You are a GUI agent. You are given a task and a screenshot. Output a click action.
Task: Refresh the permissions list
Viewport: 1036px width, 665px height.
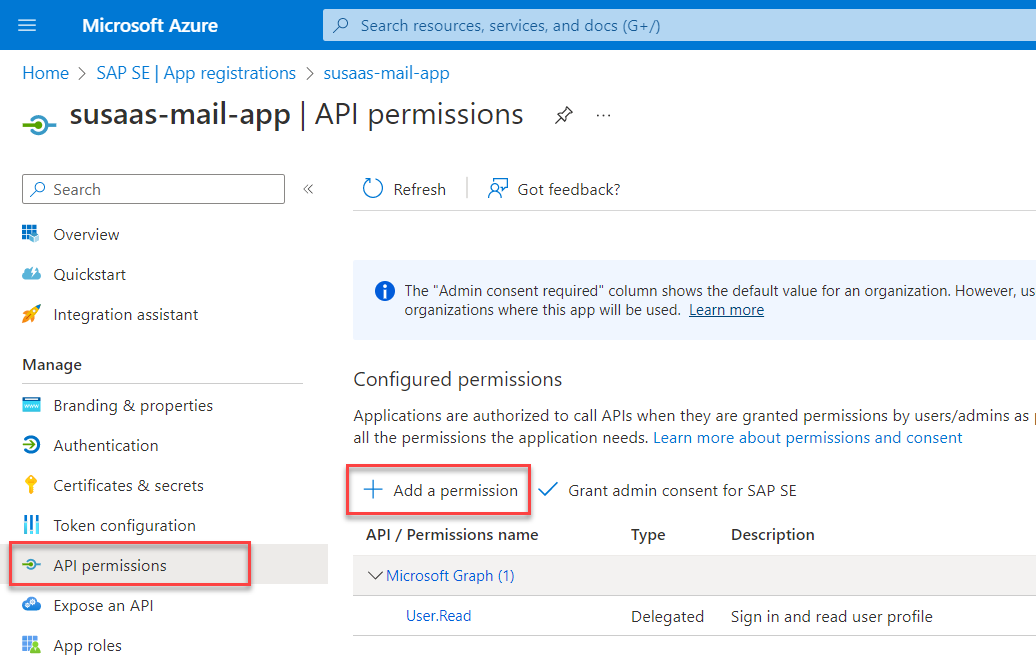pos(404,189)
